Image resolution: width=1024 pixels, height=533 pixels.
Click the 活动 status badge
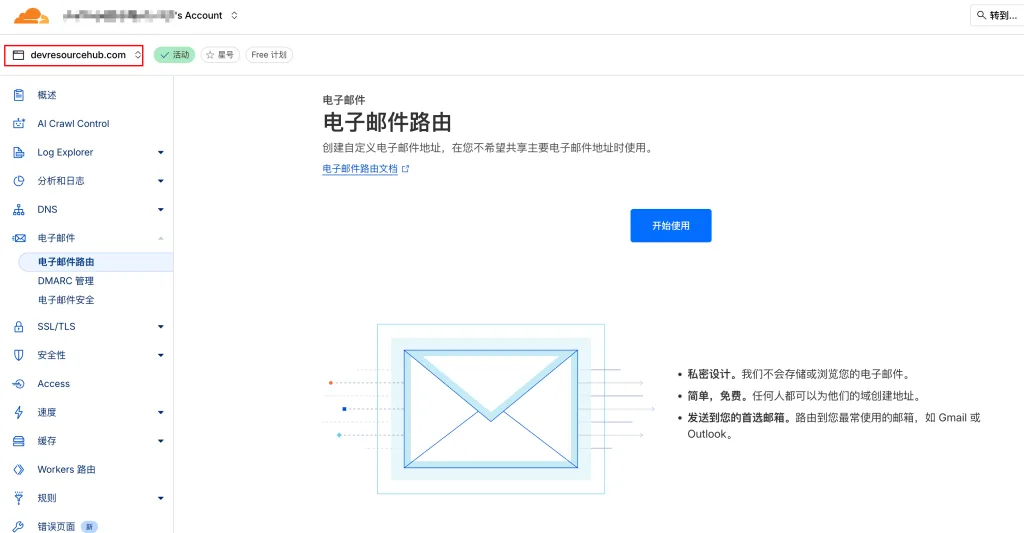point(174,55)
